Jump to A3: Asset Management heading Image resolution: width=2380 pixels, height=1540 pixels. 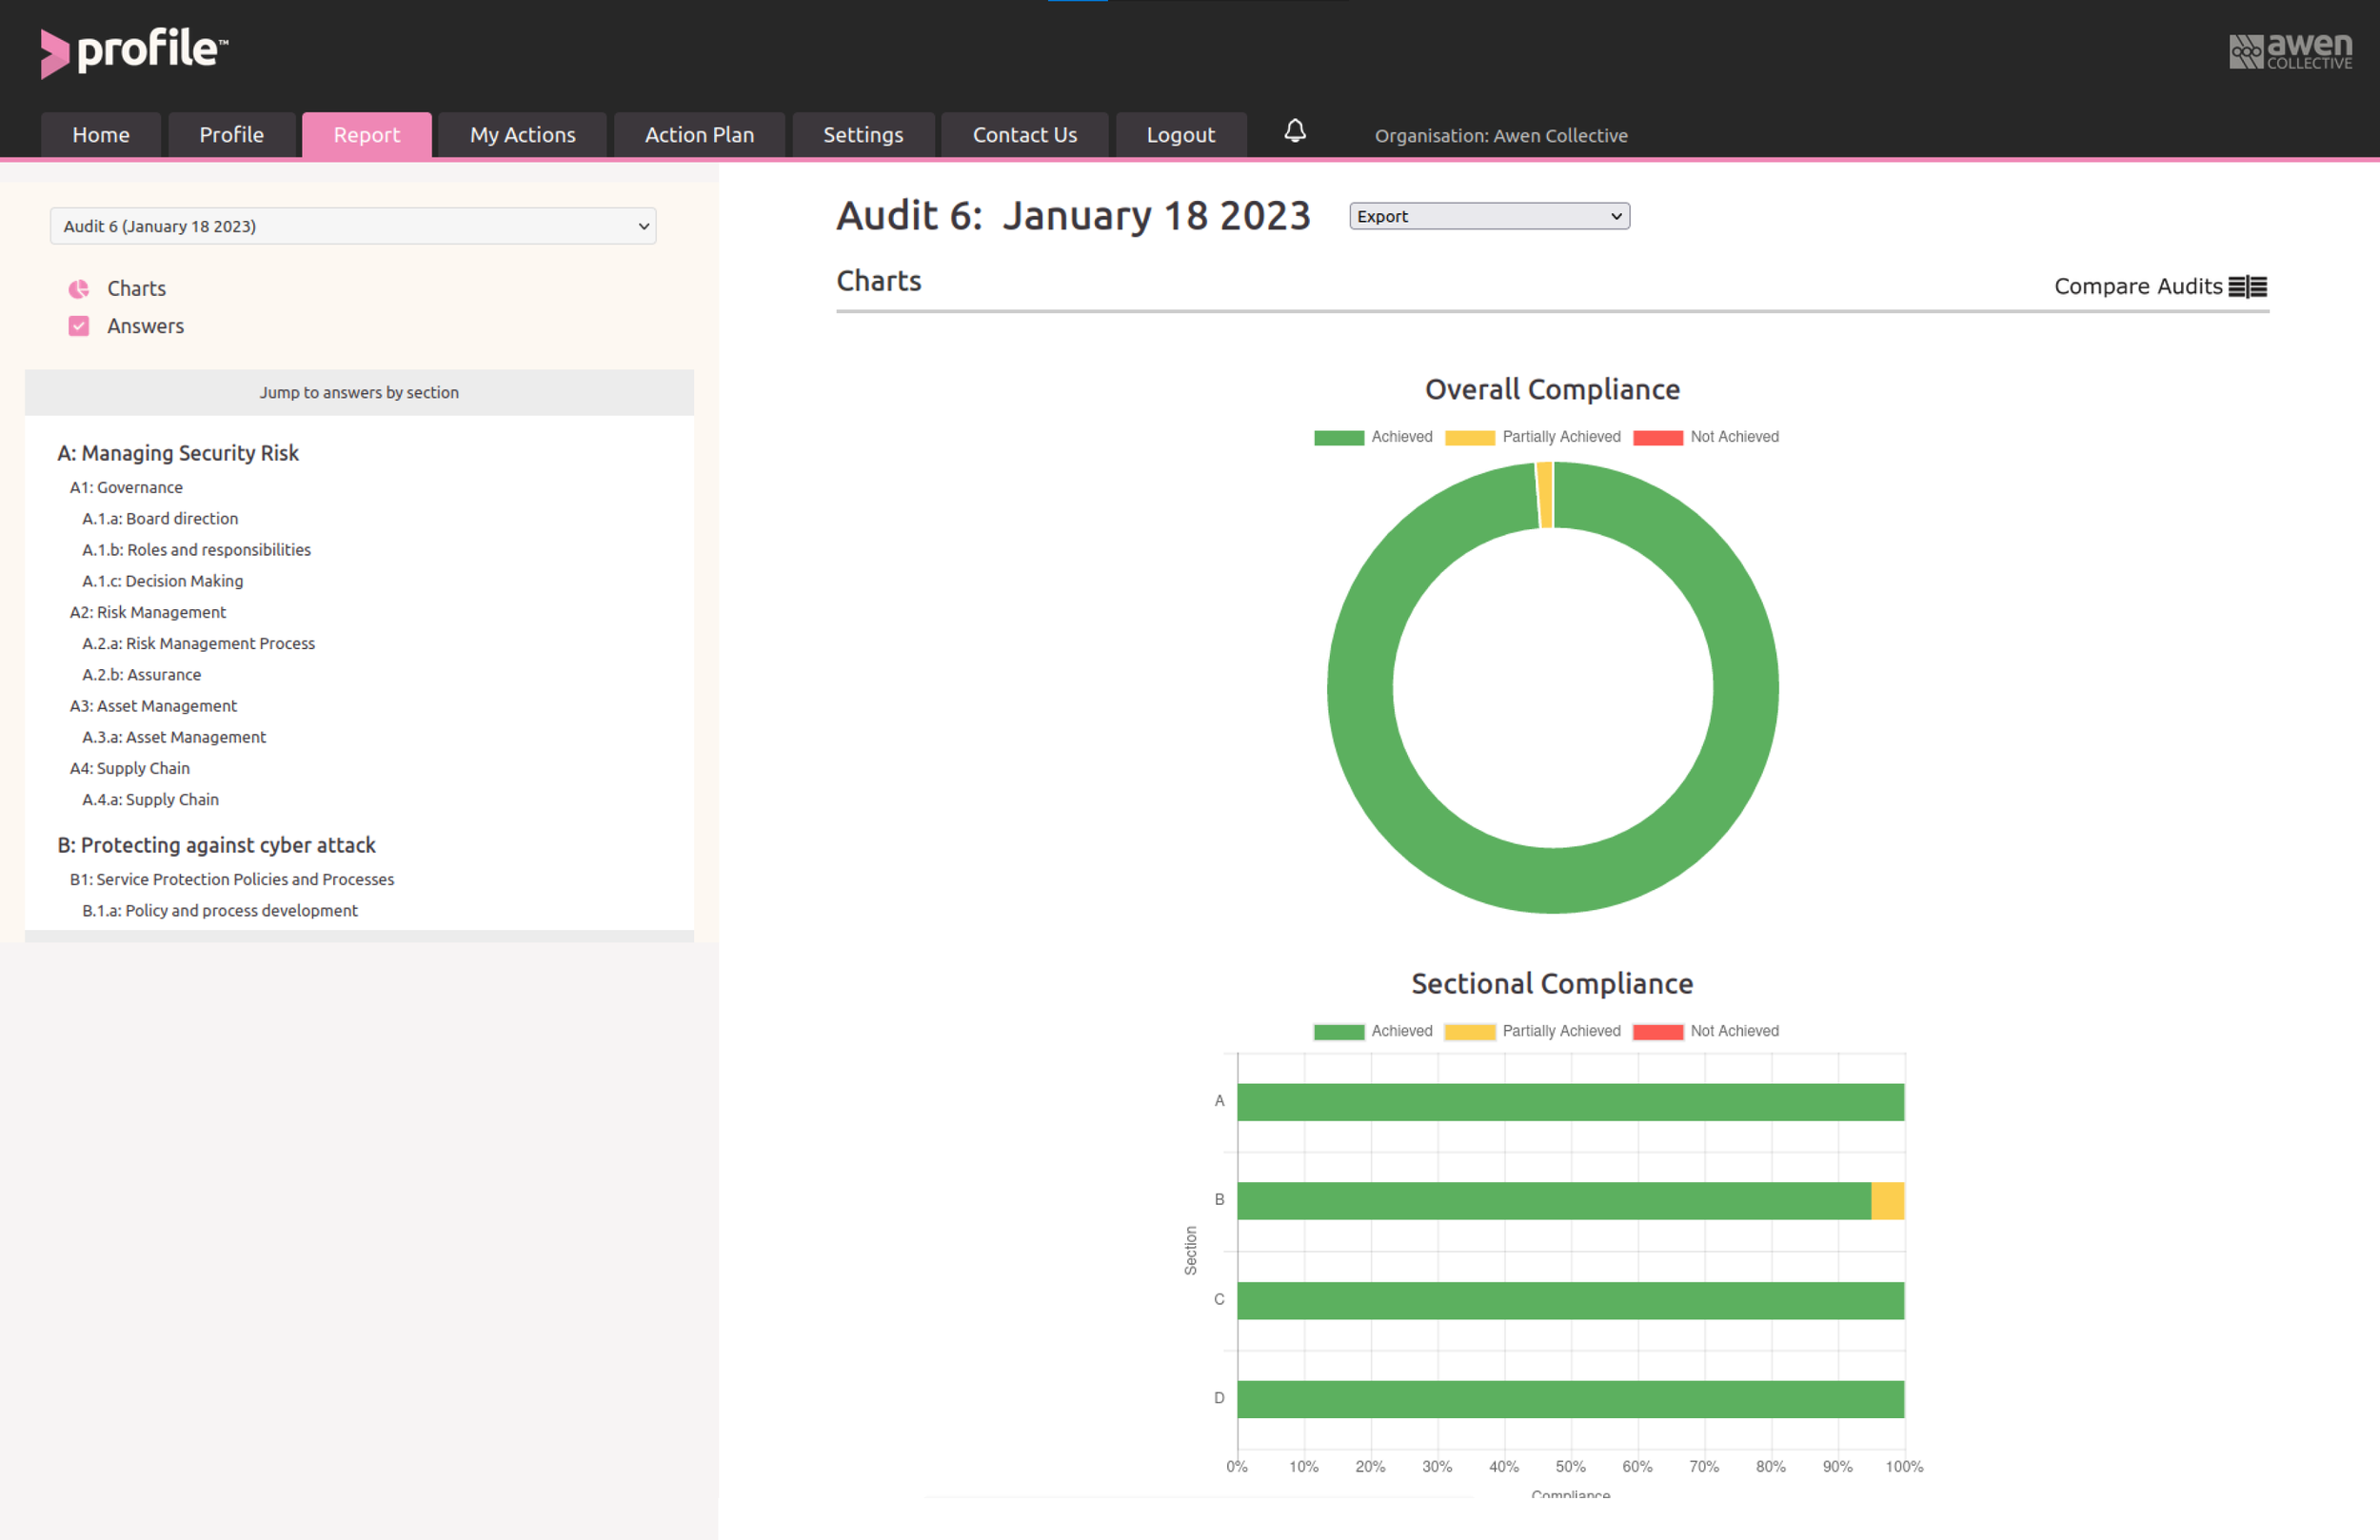[153, 706]
